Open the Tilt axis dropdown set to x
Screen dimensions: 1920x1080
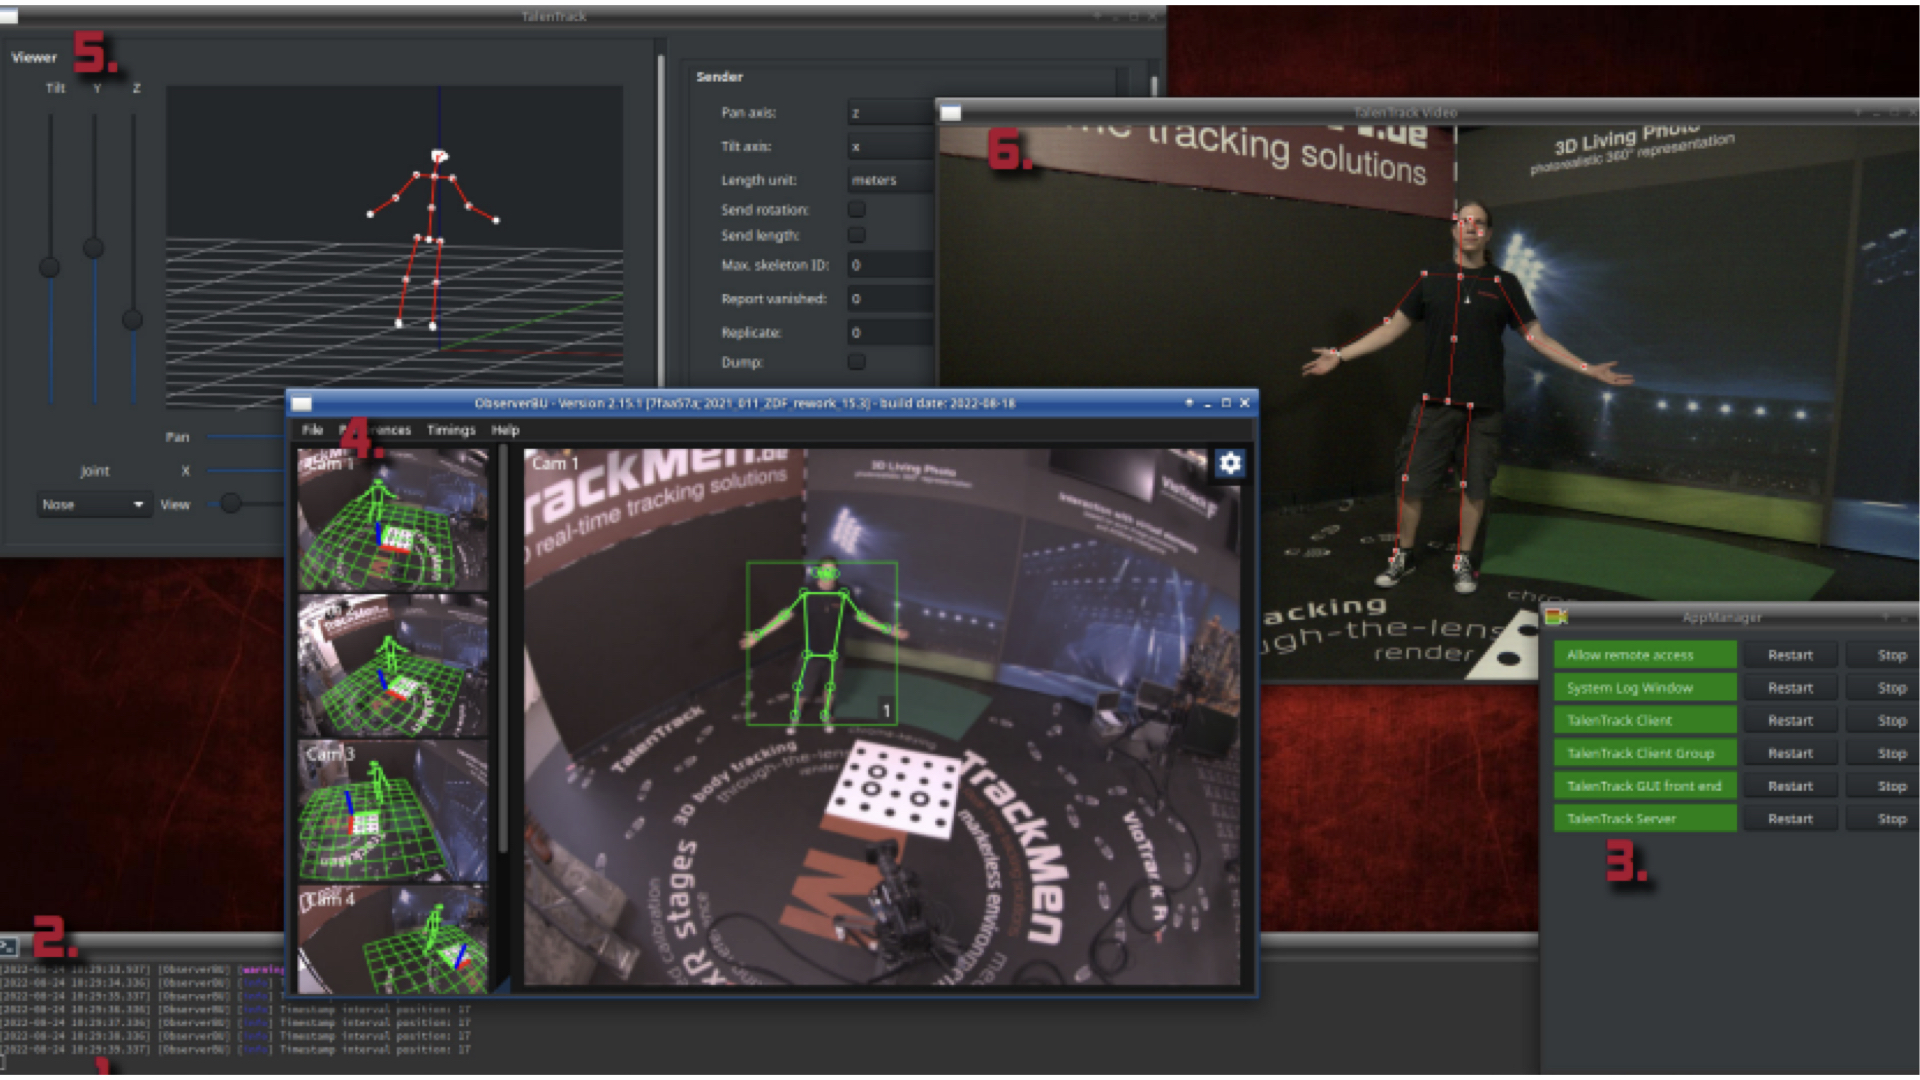coord(891,147)
